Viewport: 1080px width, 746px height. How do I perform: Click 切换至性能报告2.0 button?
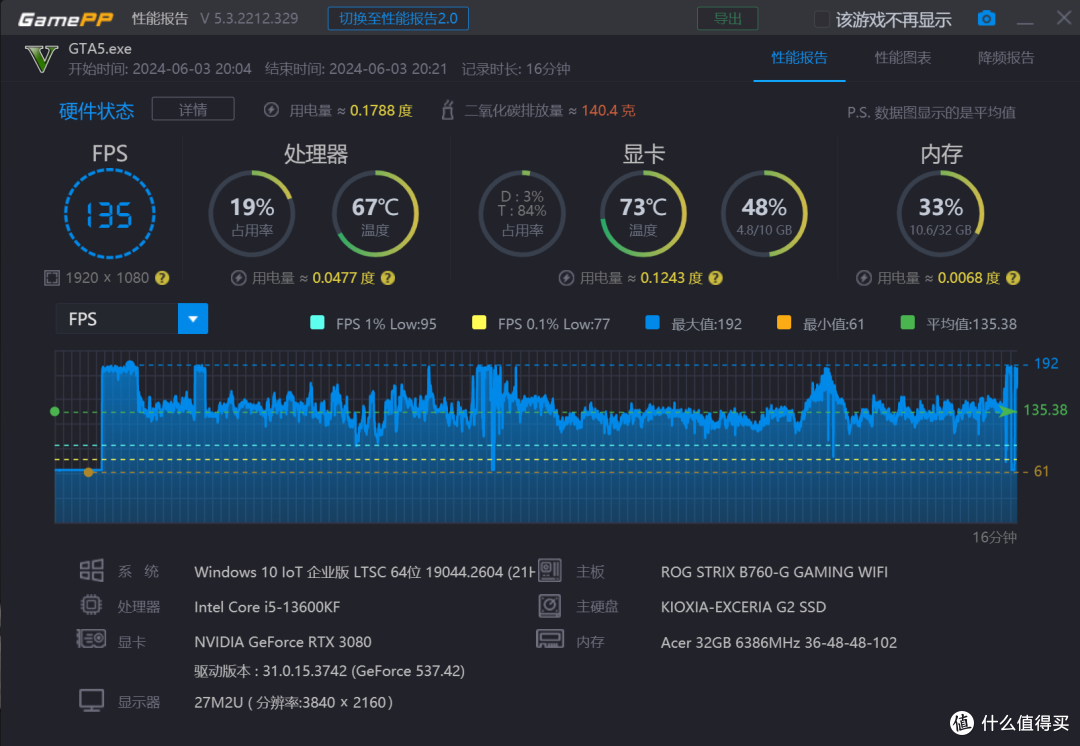pyautogui.click(x=398, y=19)
